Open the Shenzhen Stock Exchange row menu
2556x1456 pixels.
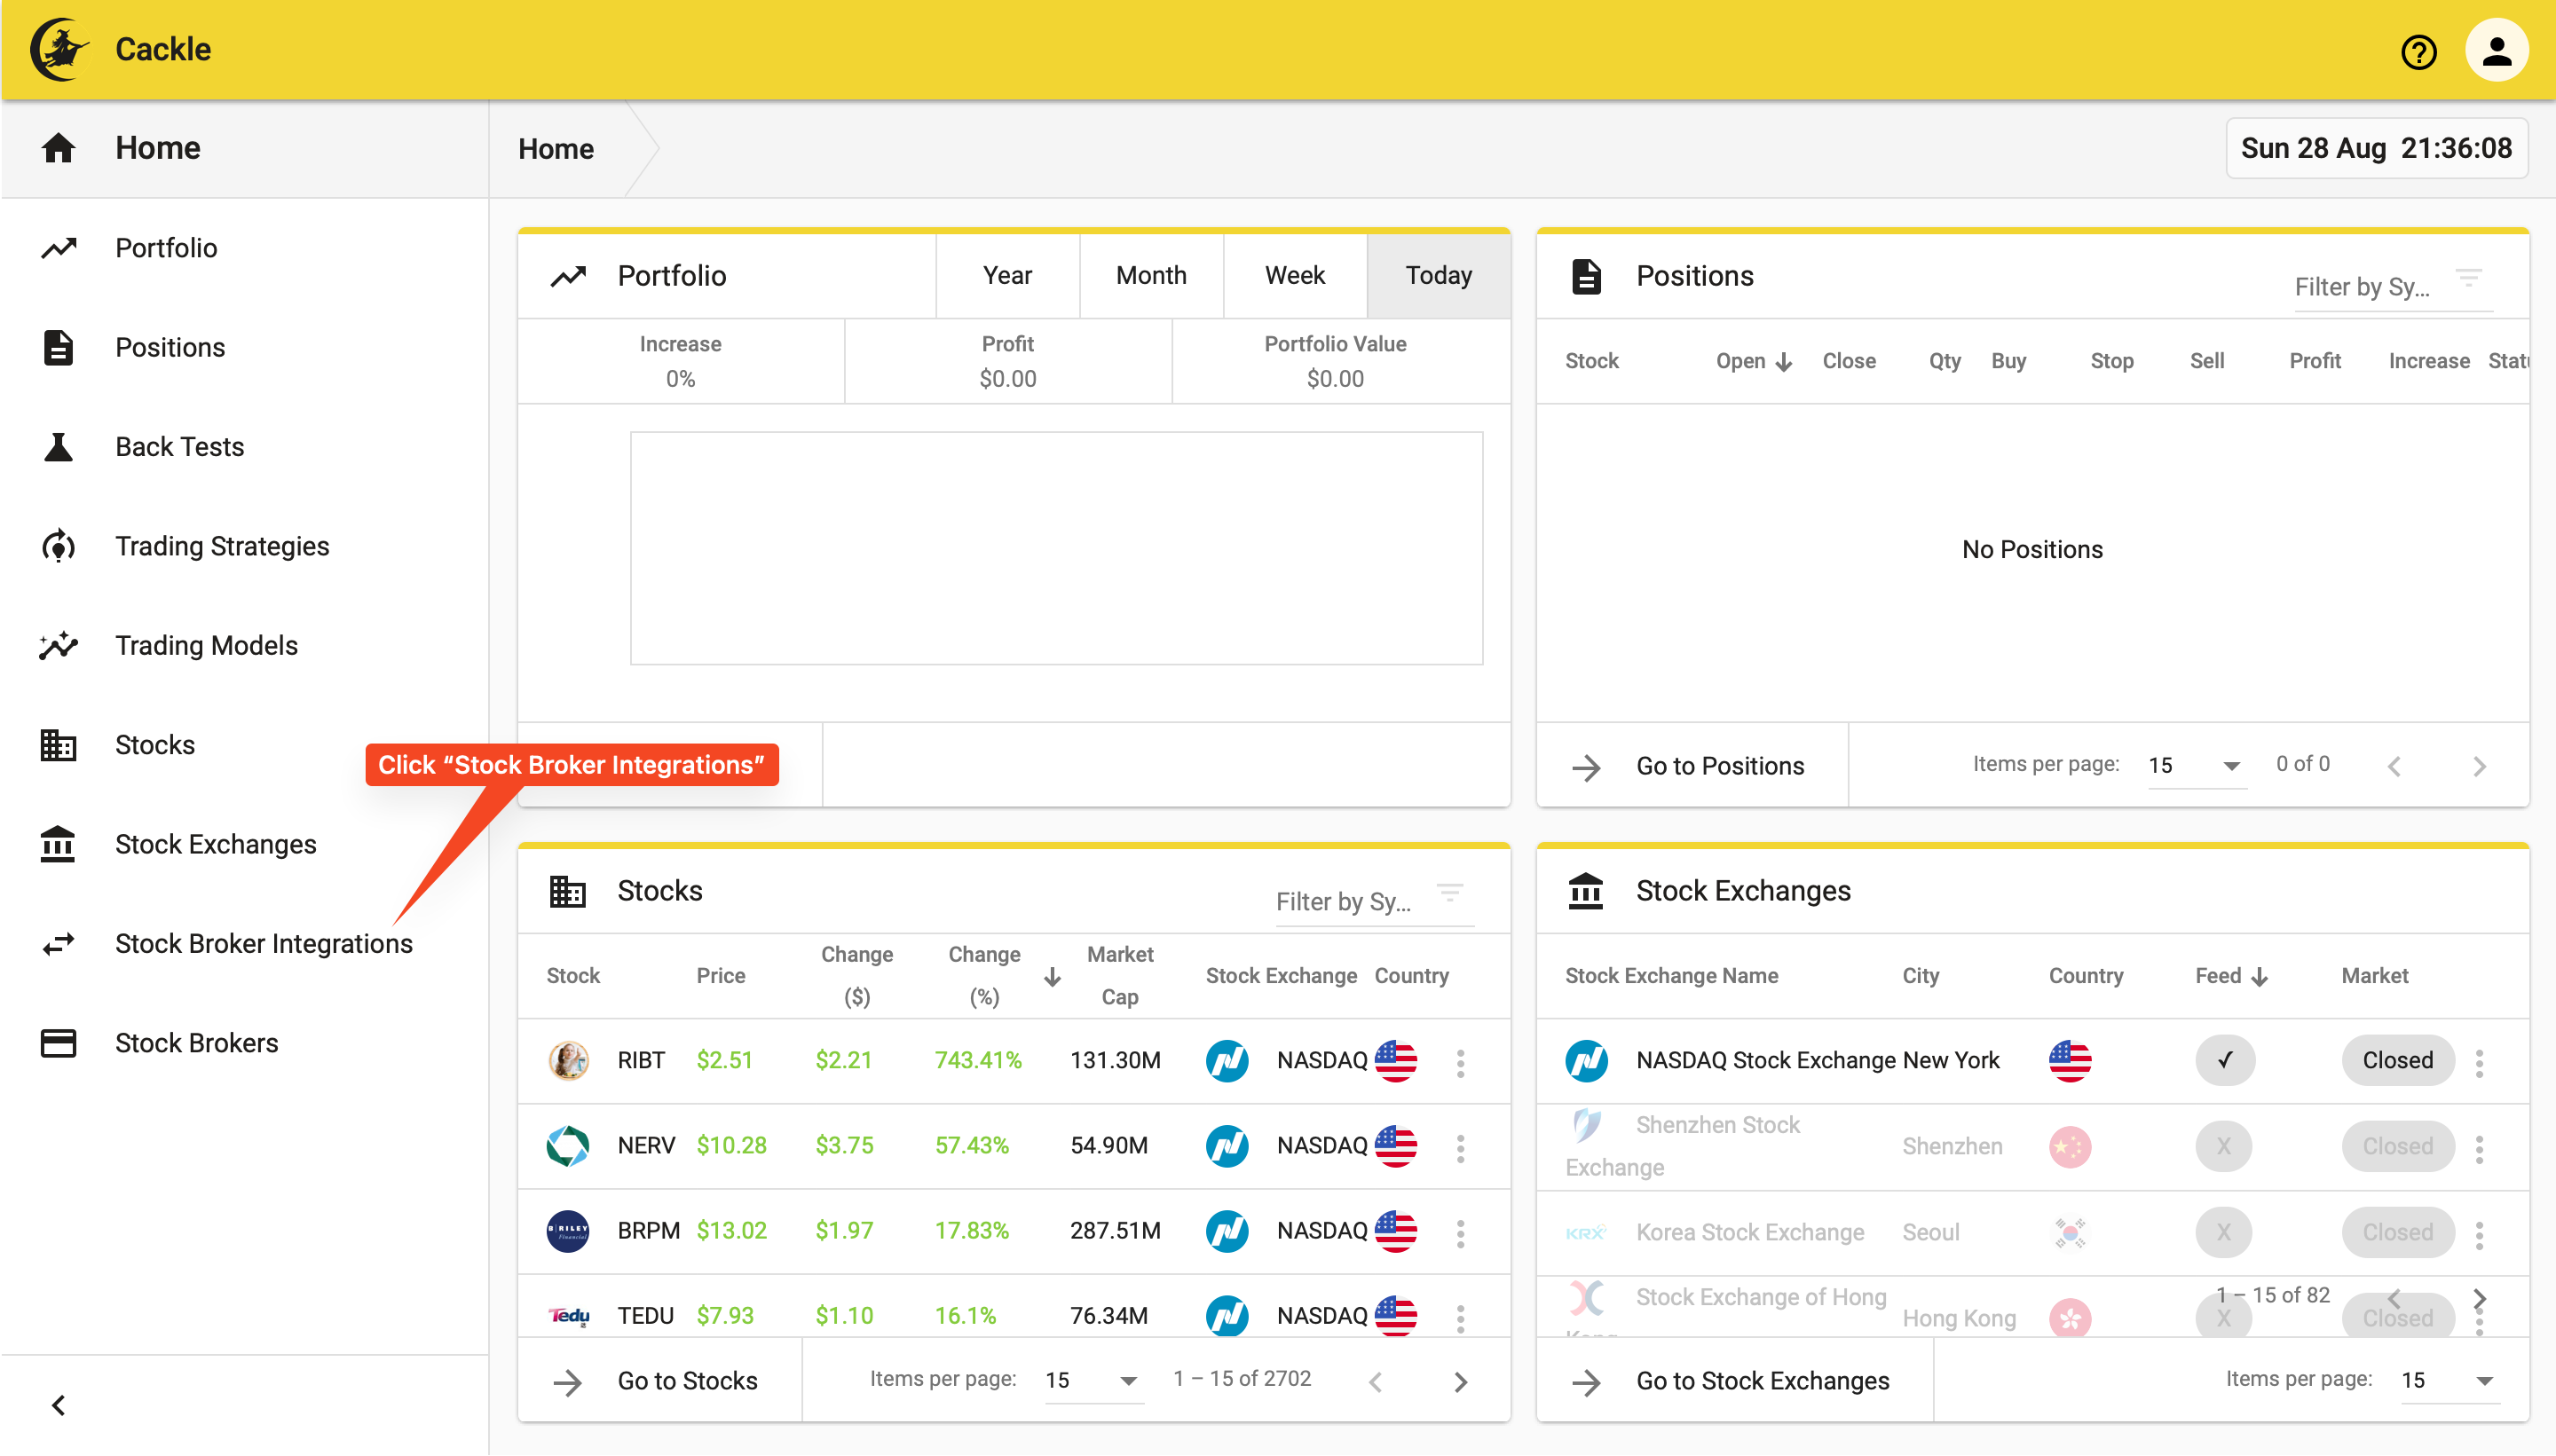(x=2479, y=1148)
